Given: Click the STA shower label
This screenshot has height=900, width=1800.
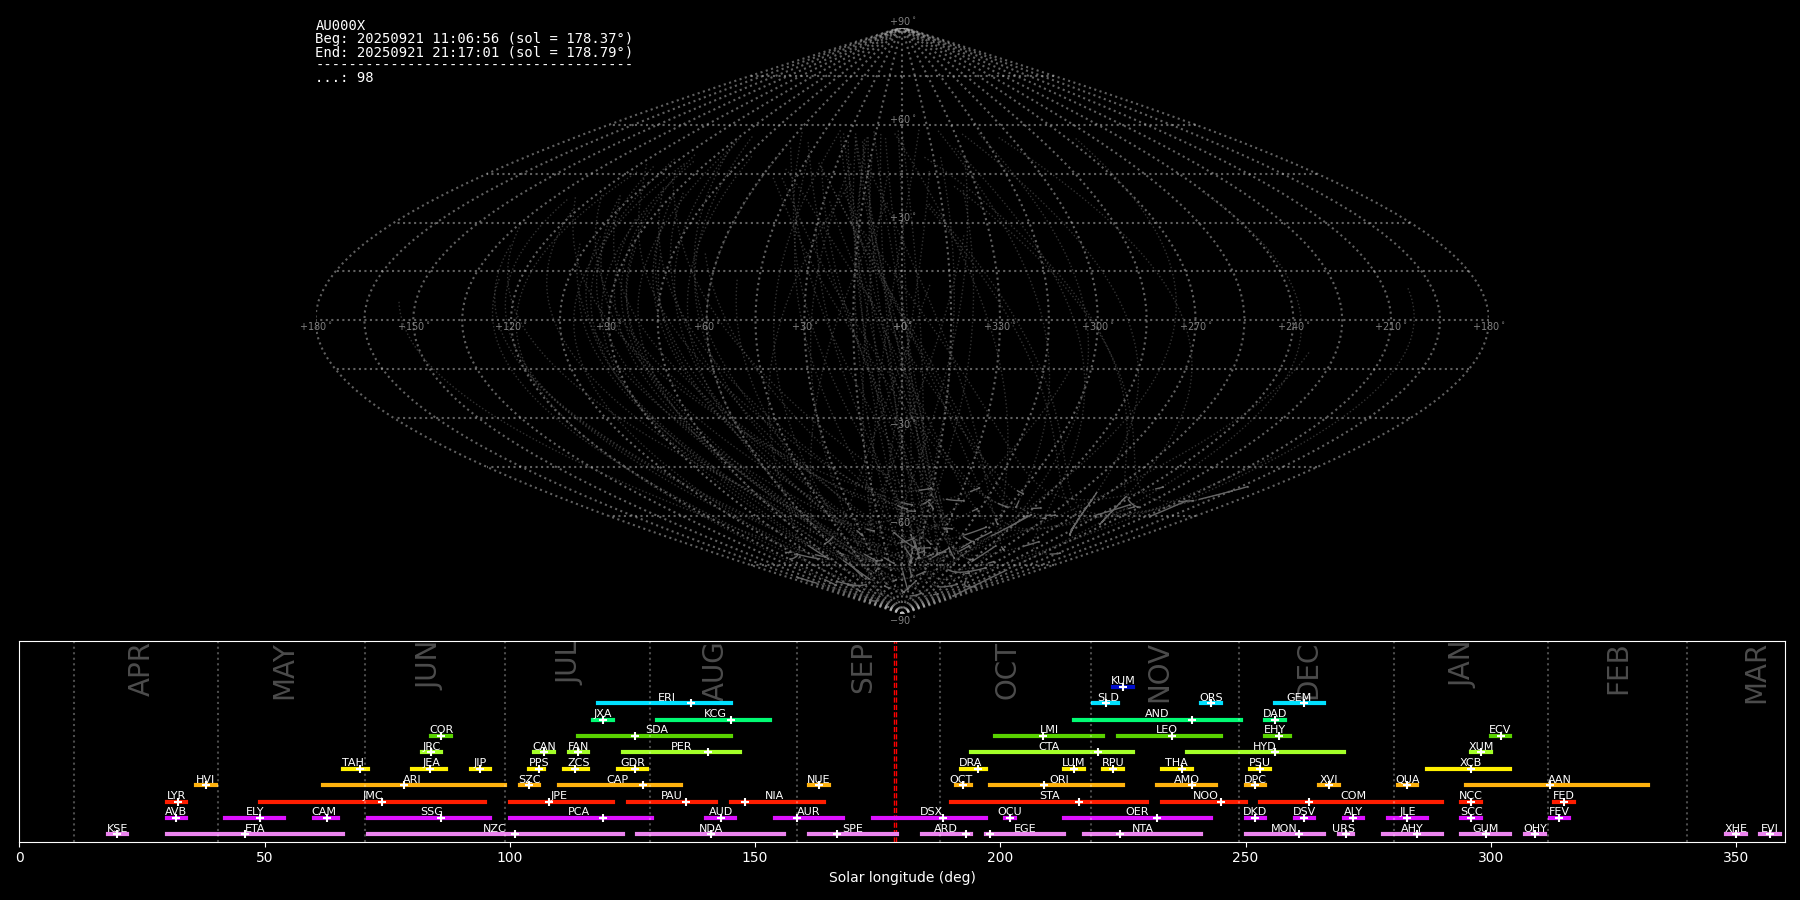Looking at the screenshot, I should point(1049,796).
